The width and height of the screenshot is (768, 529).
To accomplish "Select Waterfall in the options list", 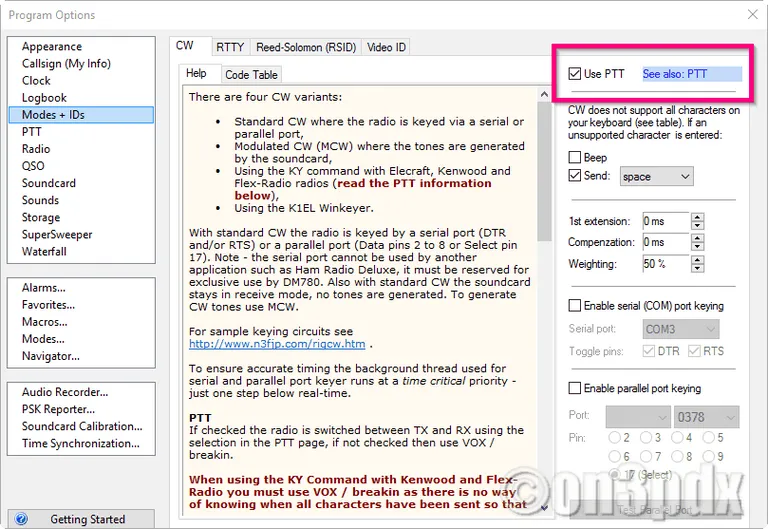I will click(x=44, y=252).
